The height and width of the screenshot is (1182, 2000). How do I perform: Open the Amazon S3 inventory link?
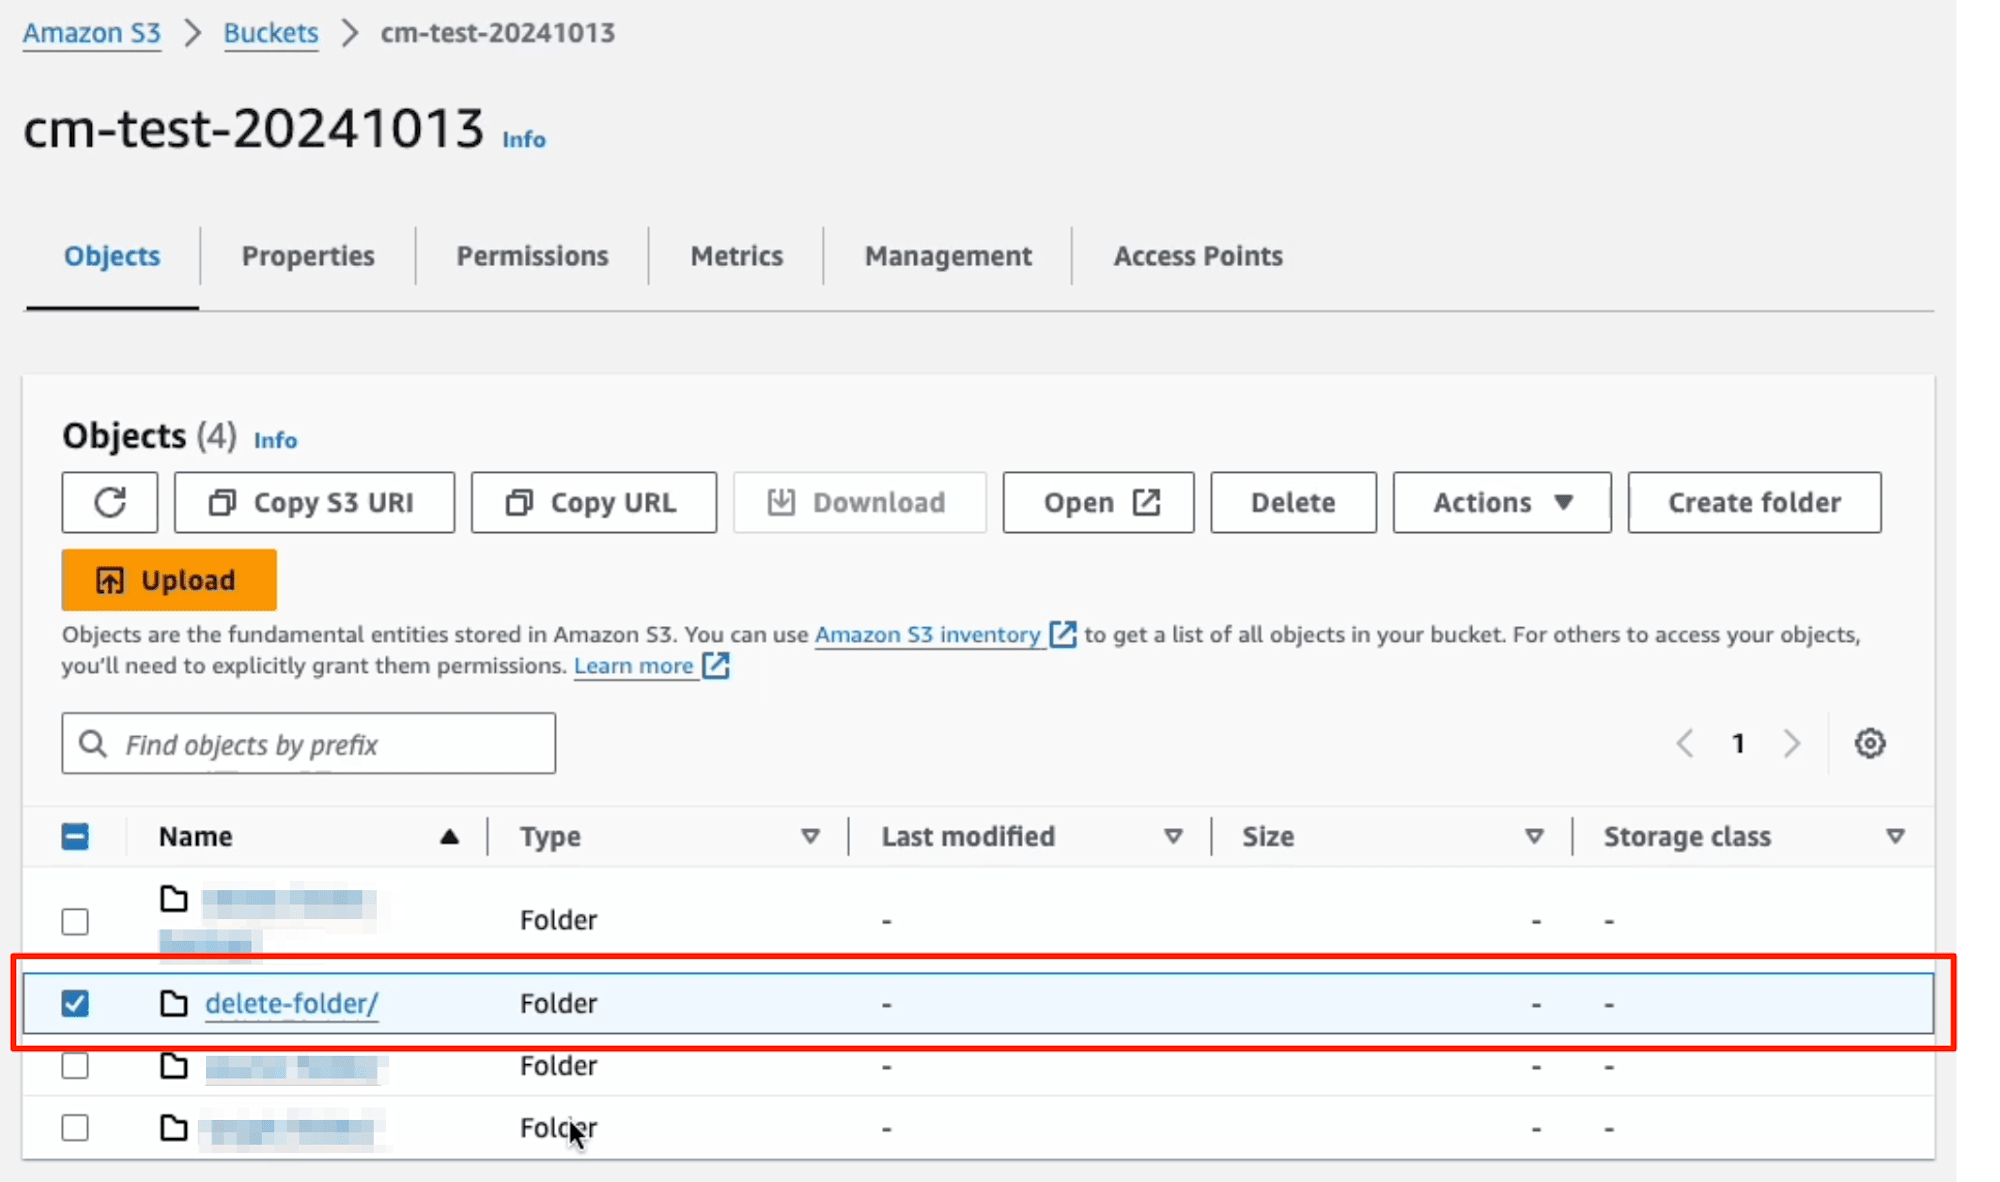(x=927, y=634)
